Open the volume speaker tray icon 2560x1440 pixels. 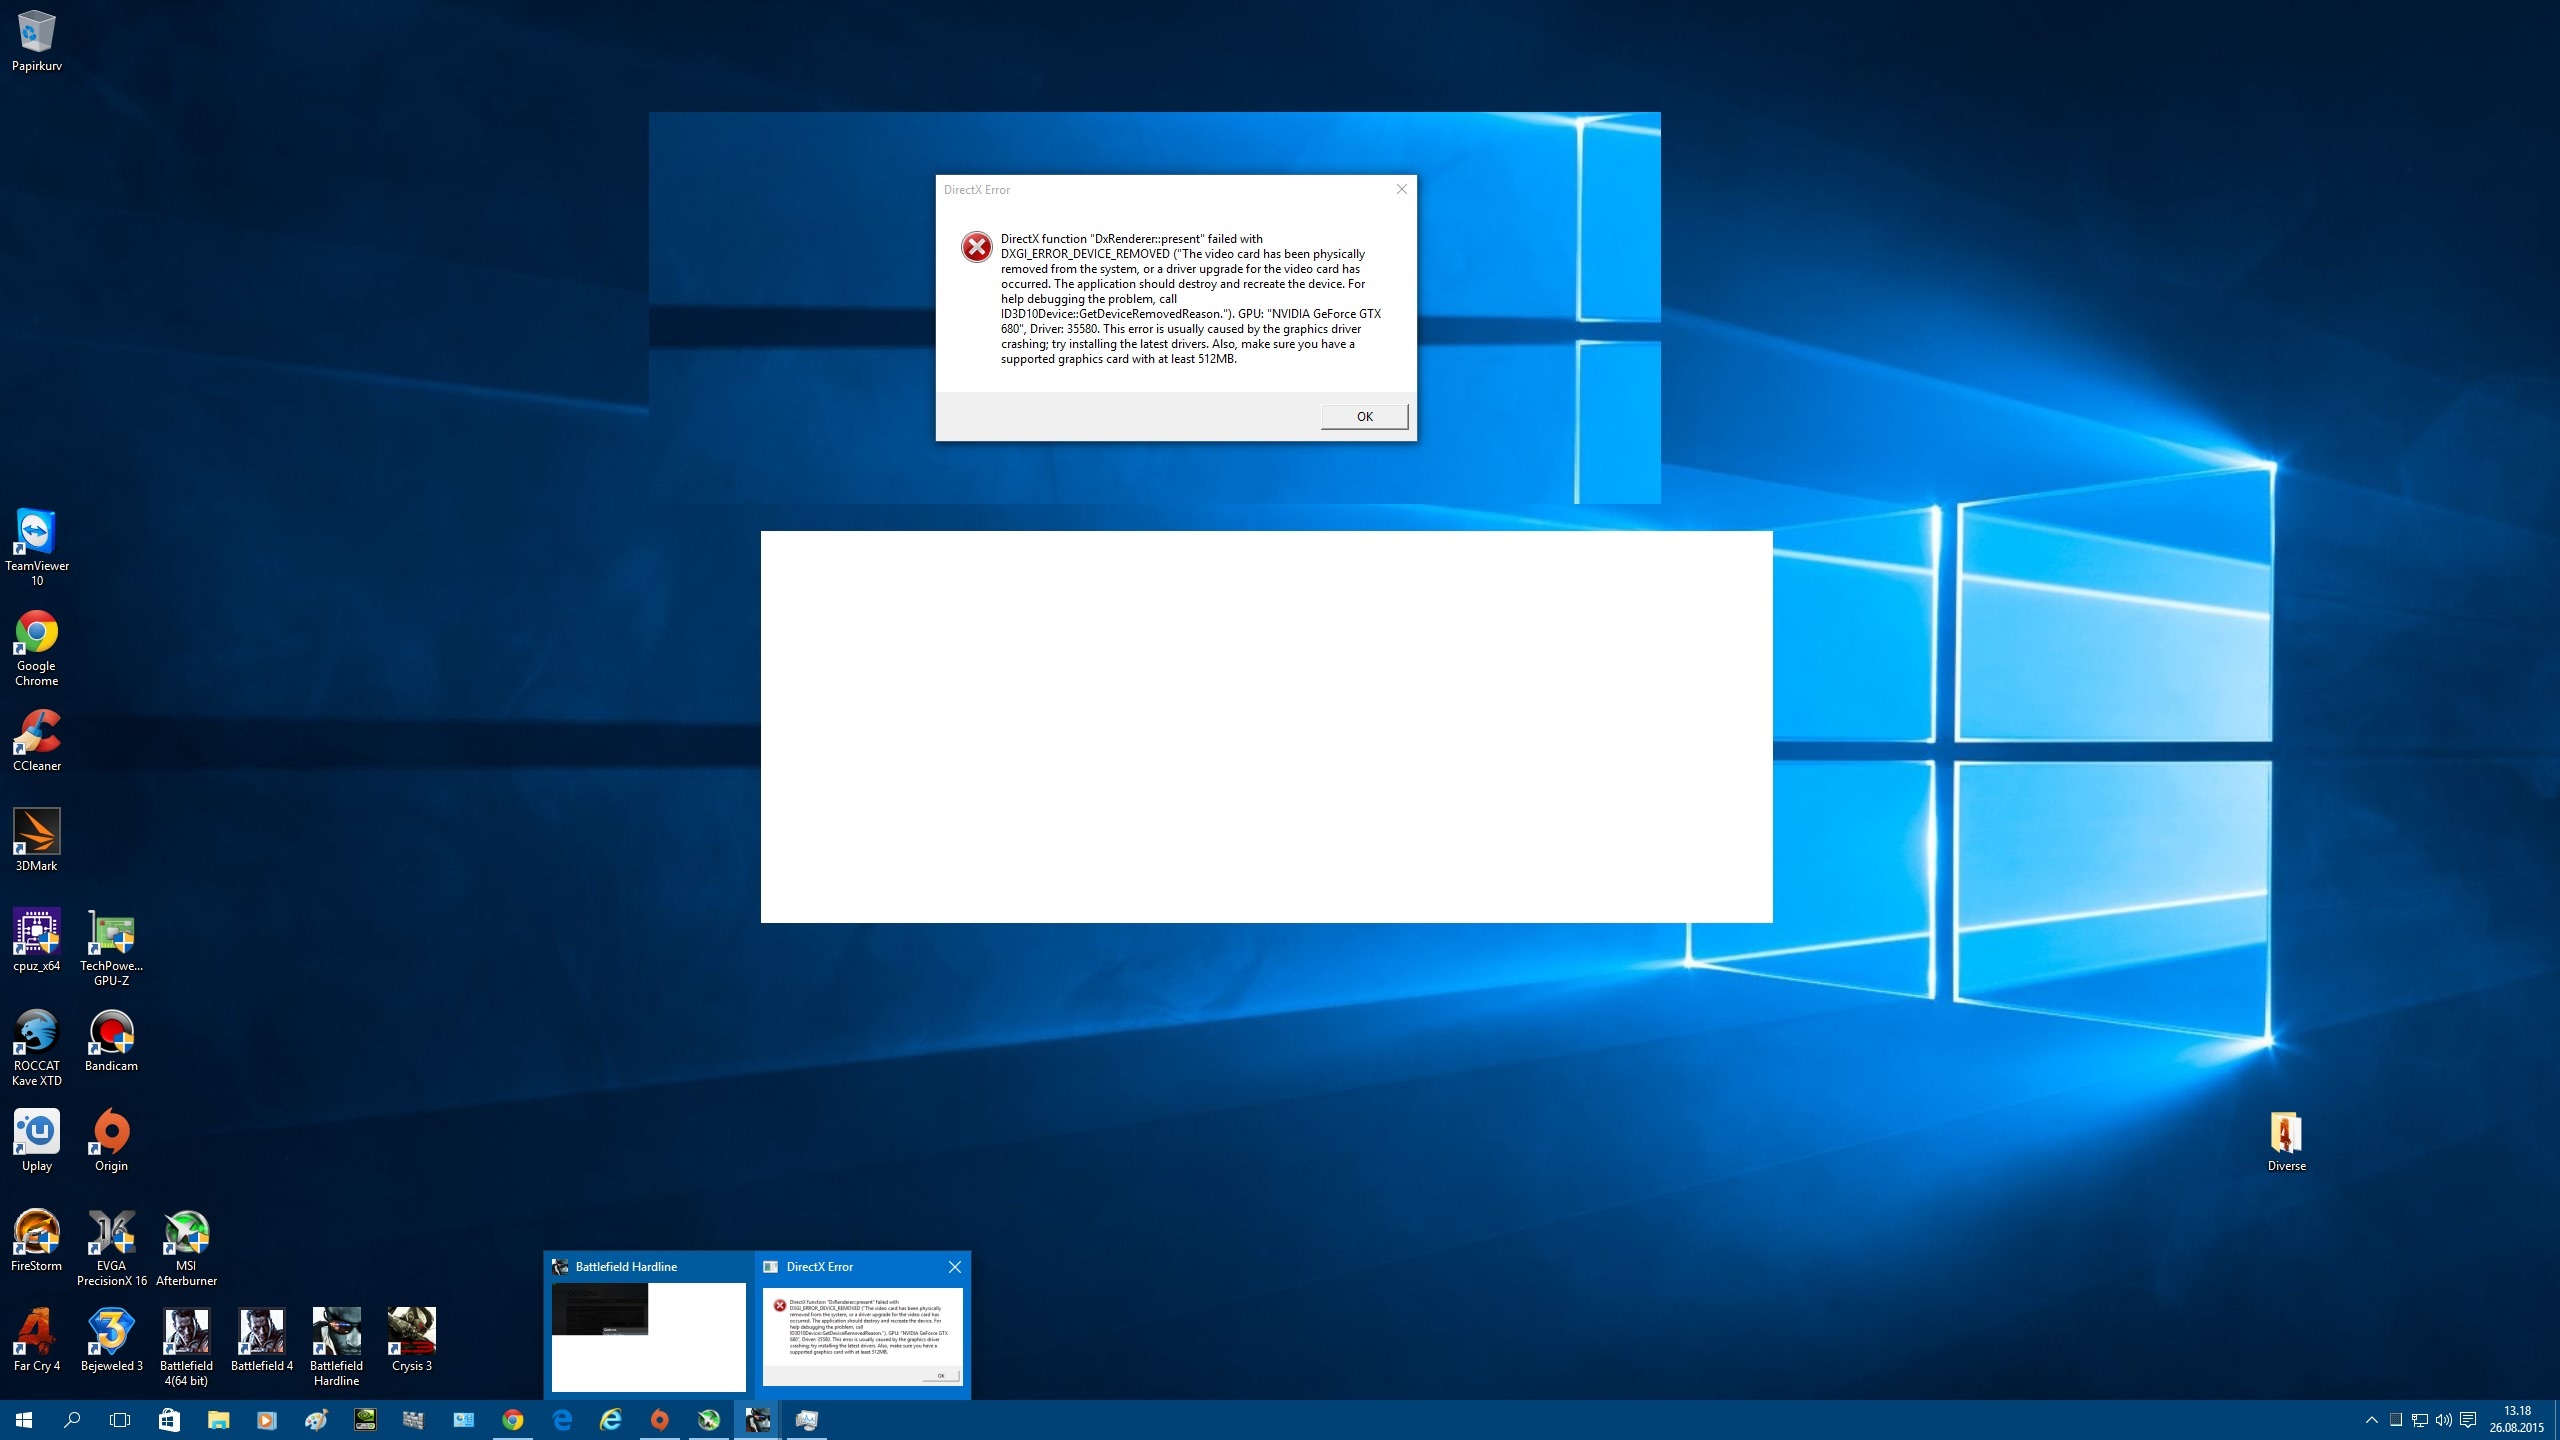(2444, 1420)
